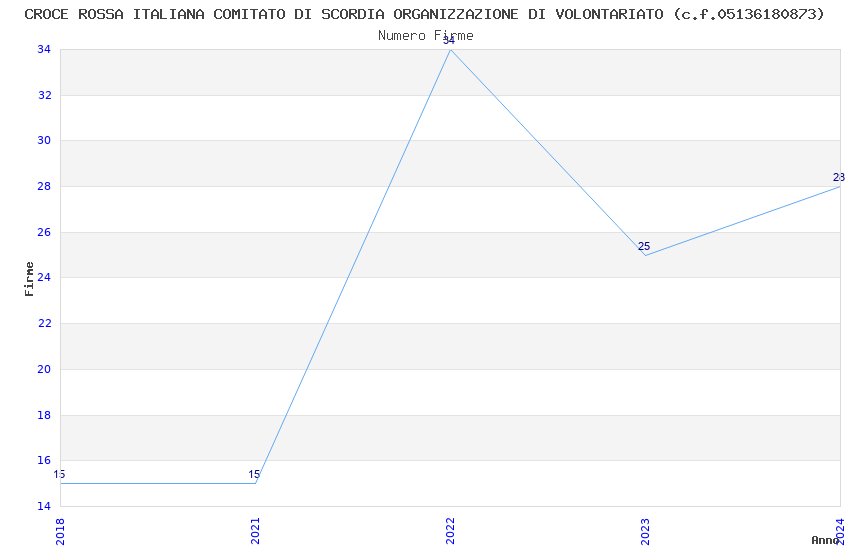This screenshot has width=850, height=550.
Task: Click the 'Firme' y-axis label
Action: (x=29, y=279)
